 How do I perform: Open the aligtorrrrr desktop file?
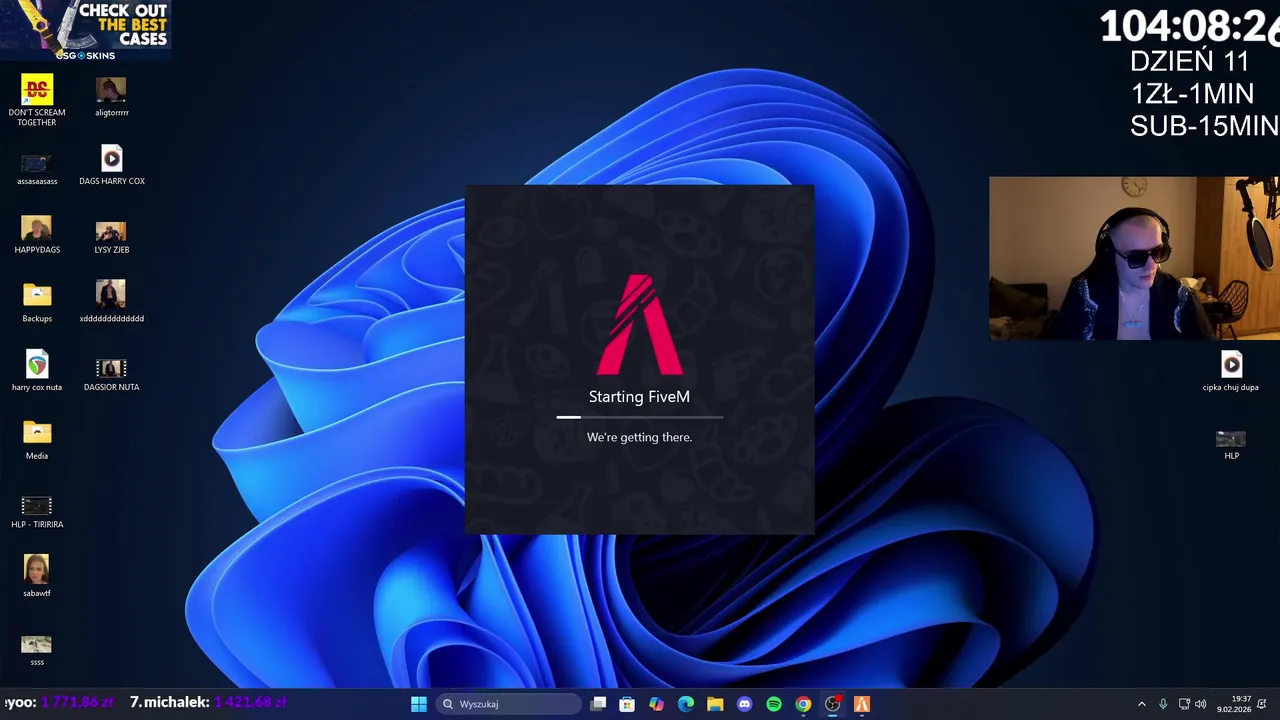(x=111, y=97)
